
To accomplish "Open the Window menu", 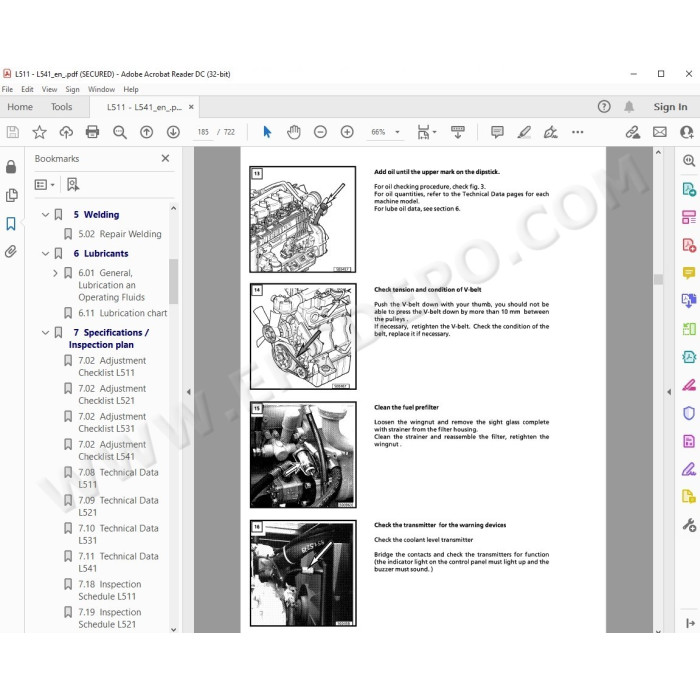I will [101, 89].
